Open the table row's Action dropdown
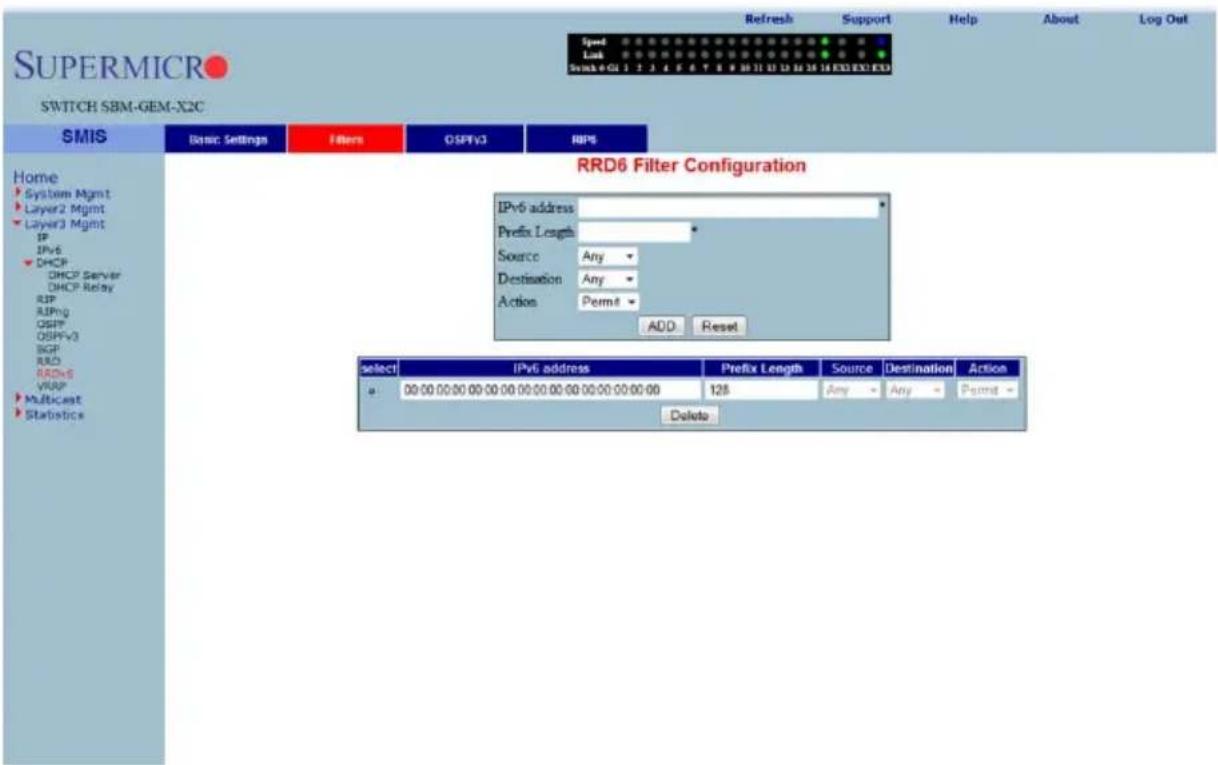Viewport: 1218px width, 765px height. pyautogui.click(x=987, y=391)
